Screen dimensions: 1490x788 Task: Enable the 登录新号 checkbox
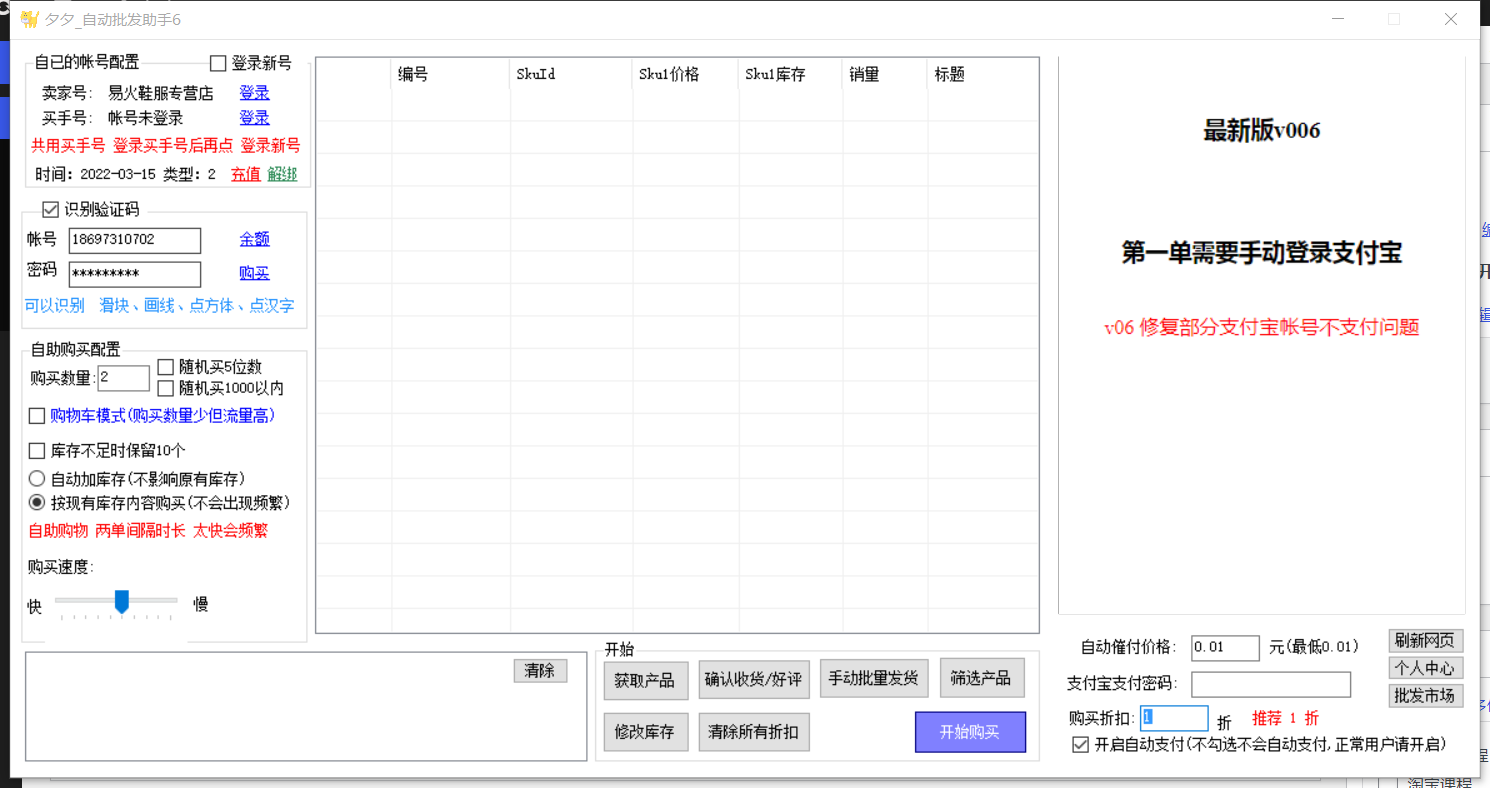coord(219,64)
